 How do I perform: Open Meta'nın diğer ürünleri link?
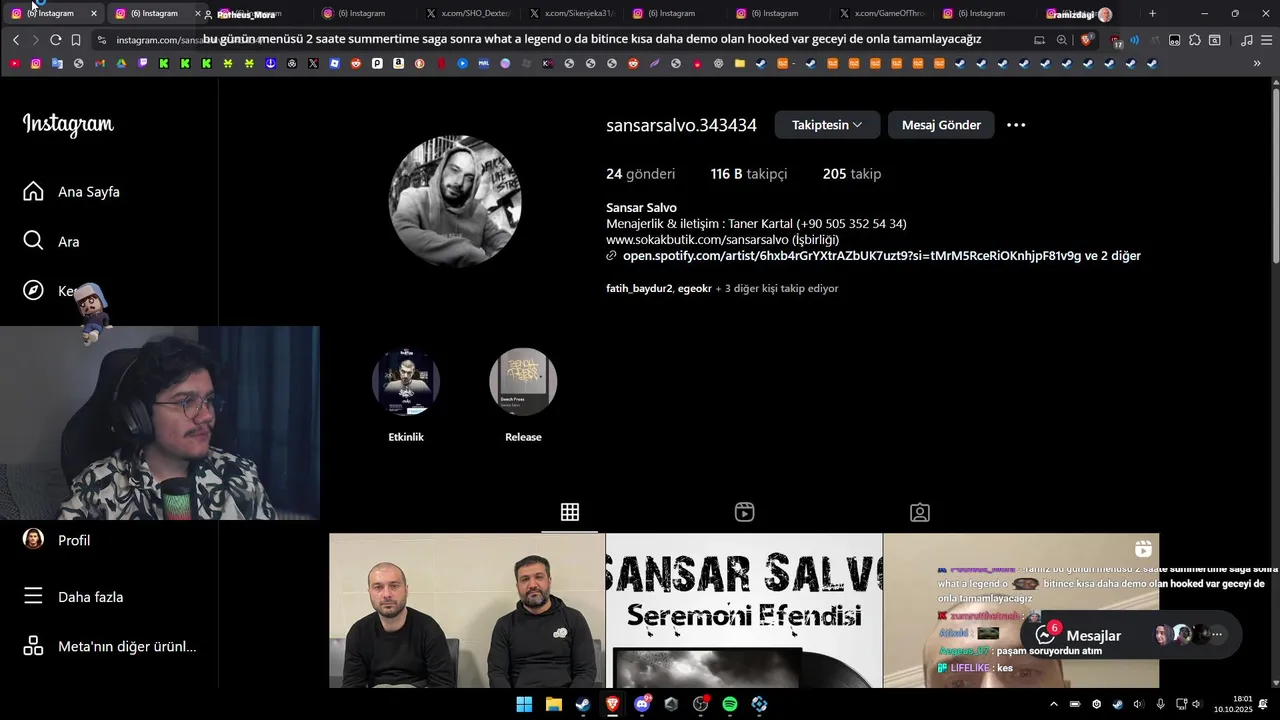click(x=109, y=646)
